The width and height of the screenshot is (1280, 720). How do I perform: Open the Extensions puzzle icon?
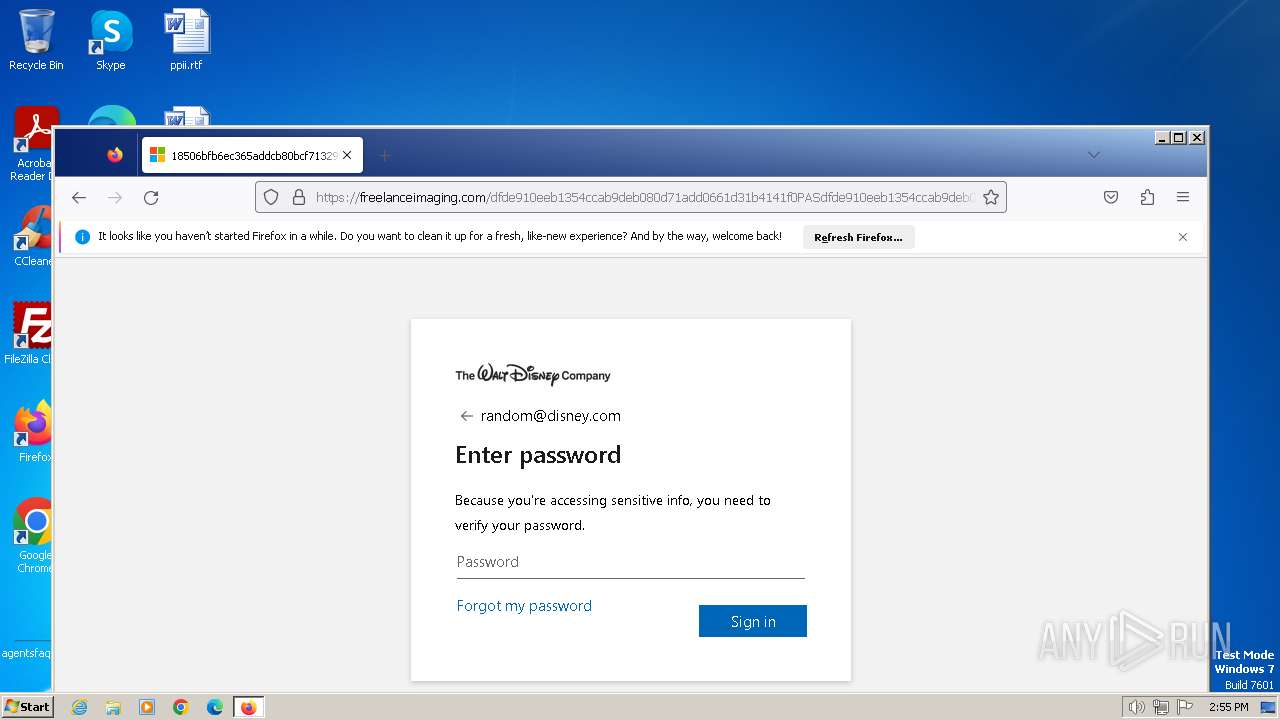(1147, 198)
